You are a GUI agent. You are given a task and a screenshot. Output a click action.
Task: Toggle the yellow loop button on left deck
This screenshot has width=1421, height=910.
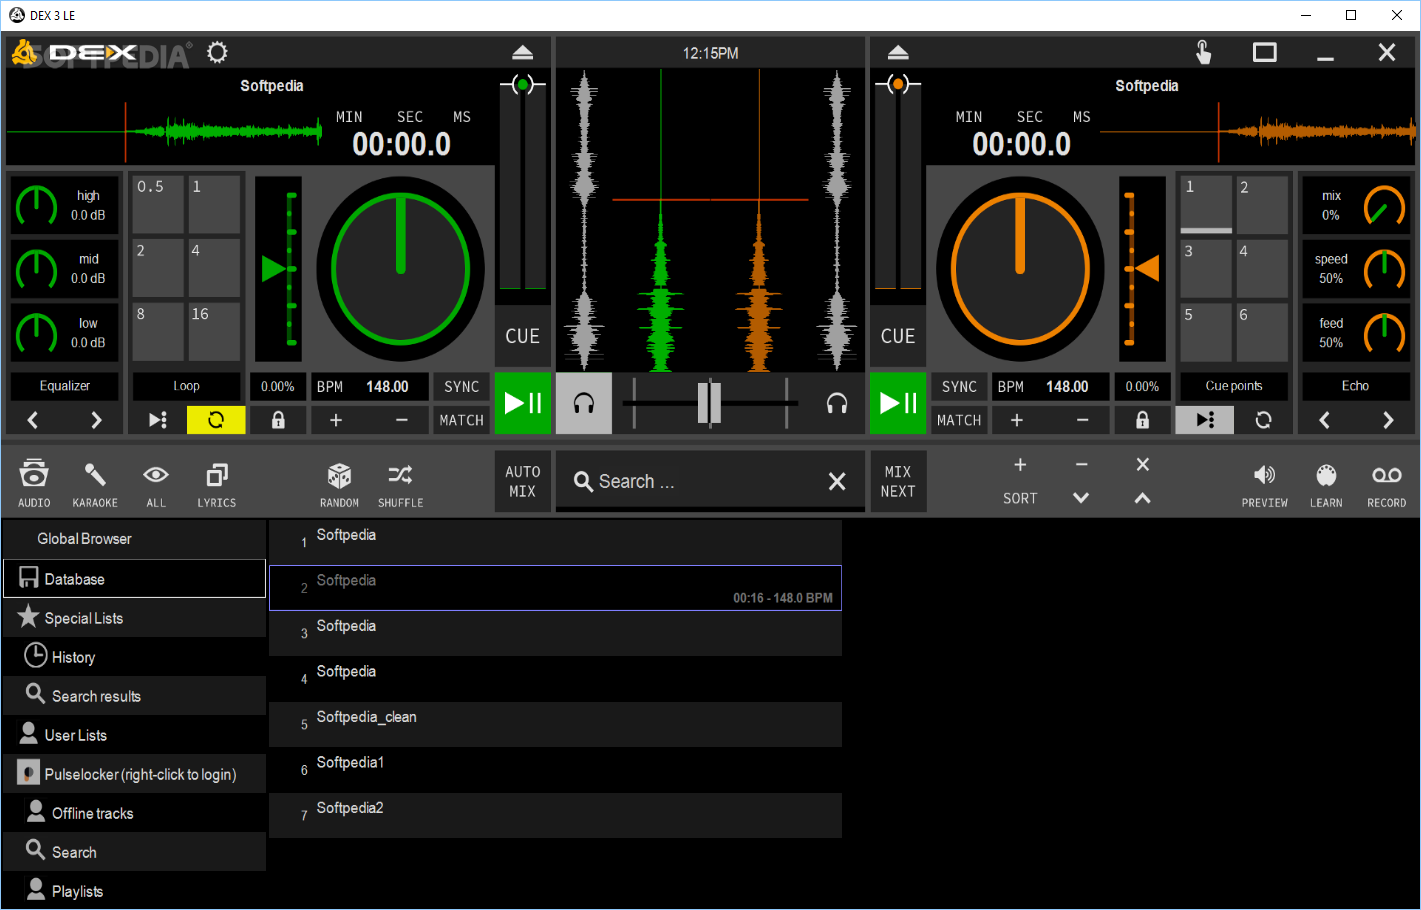[216, 420]
